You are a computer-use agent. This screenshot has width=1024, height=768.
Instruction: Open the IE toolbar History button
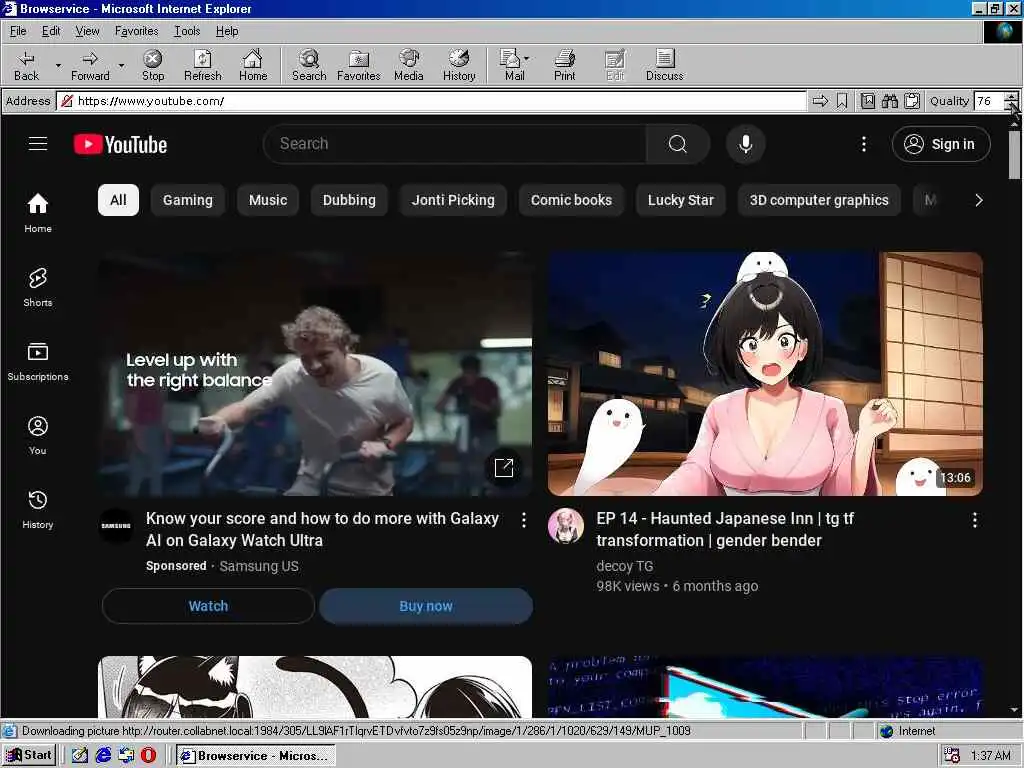click(459, 65)
